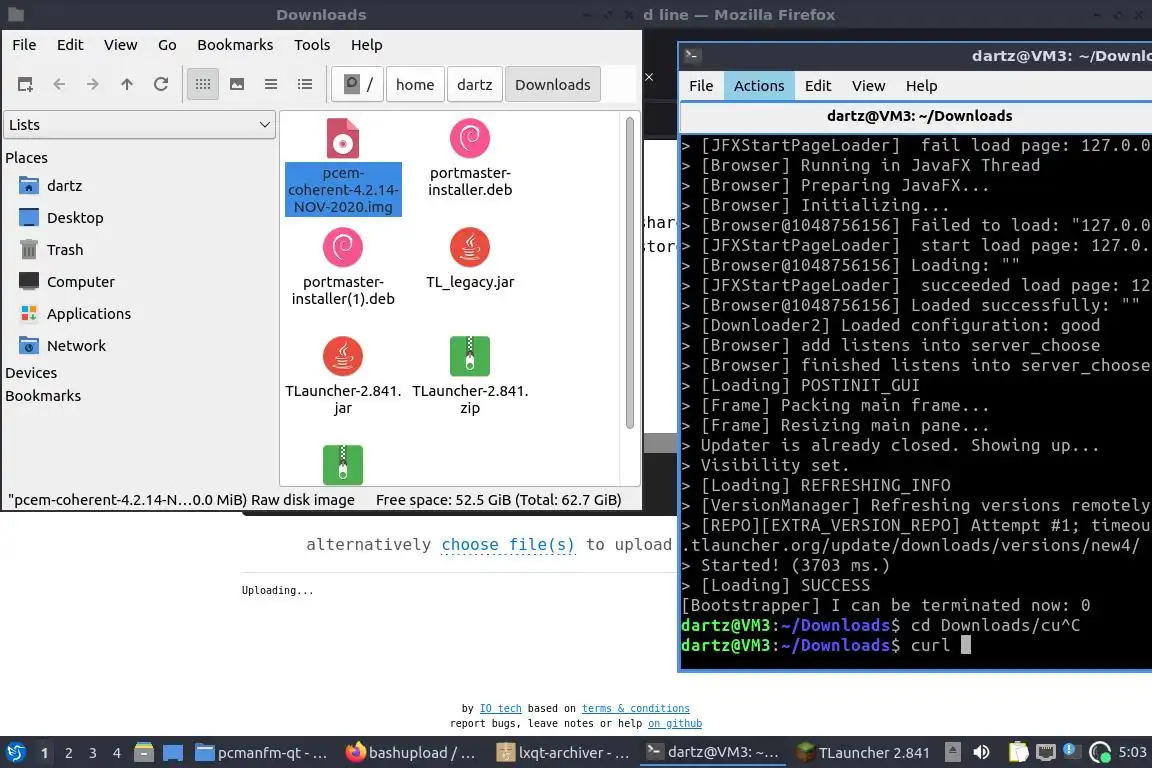The height and width of the screenshot is (768, 1152).
Task: Open File menu in file manager
Action: (24, 45)
